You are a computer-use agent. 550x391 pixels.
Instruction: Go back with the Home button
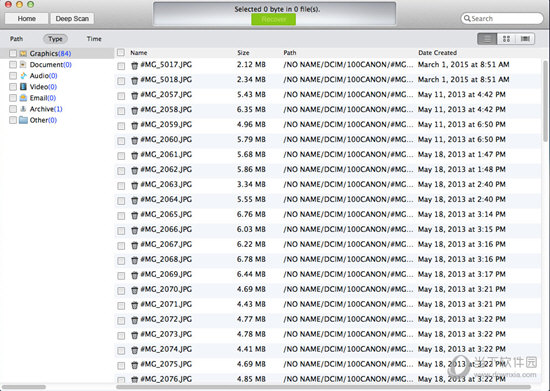(x=27, y=19)
